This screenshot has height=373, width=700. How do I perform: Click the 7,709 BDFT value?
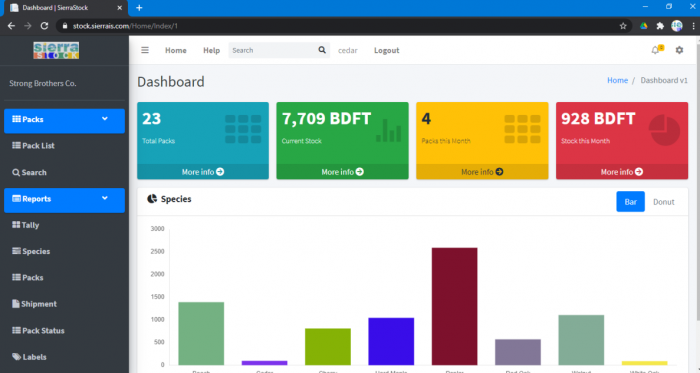[x=326, y=119]
